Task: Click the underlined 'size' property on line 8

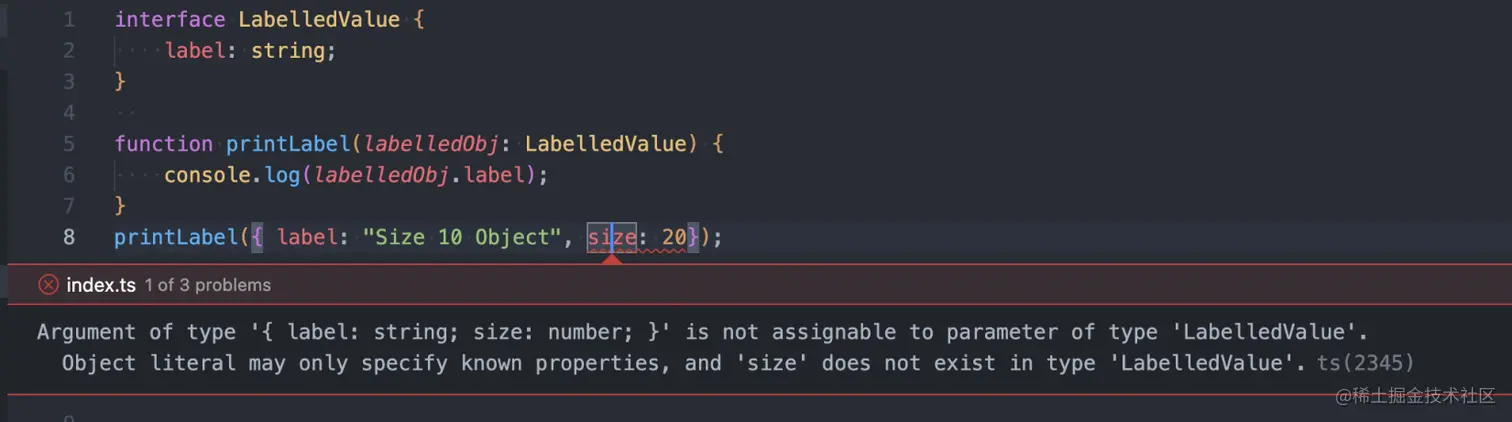Action: coord(611,238)
